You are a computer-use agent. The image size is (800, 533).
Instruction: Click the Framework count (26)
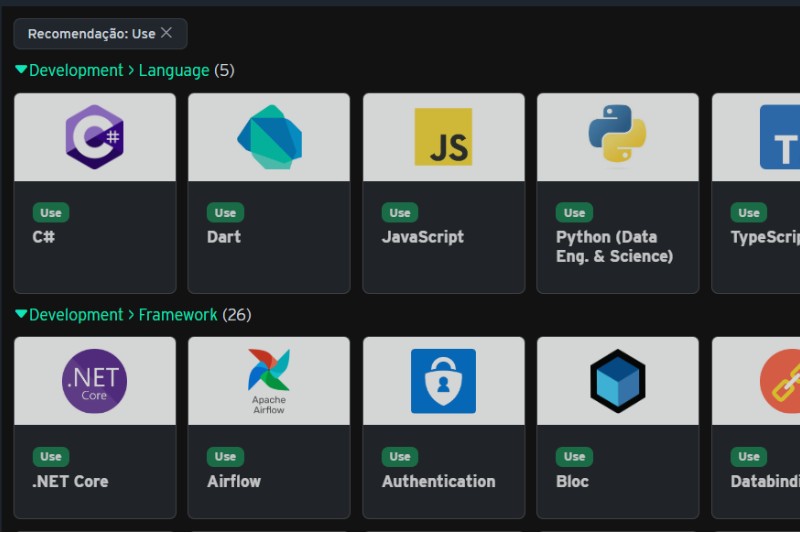pos(237,315)
